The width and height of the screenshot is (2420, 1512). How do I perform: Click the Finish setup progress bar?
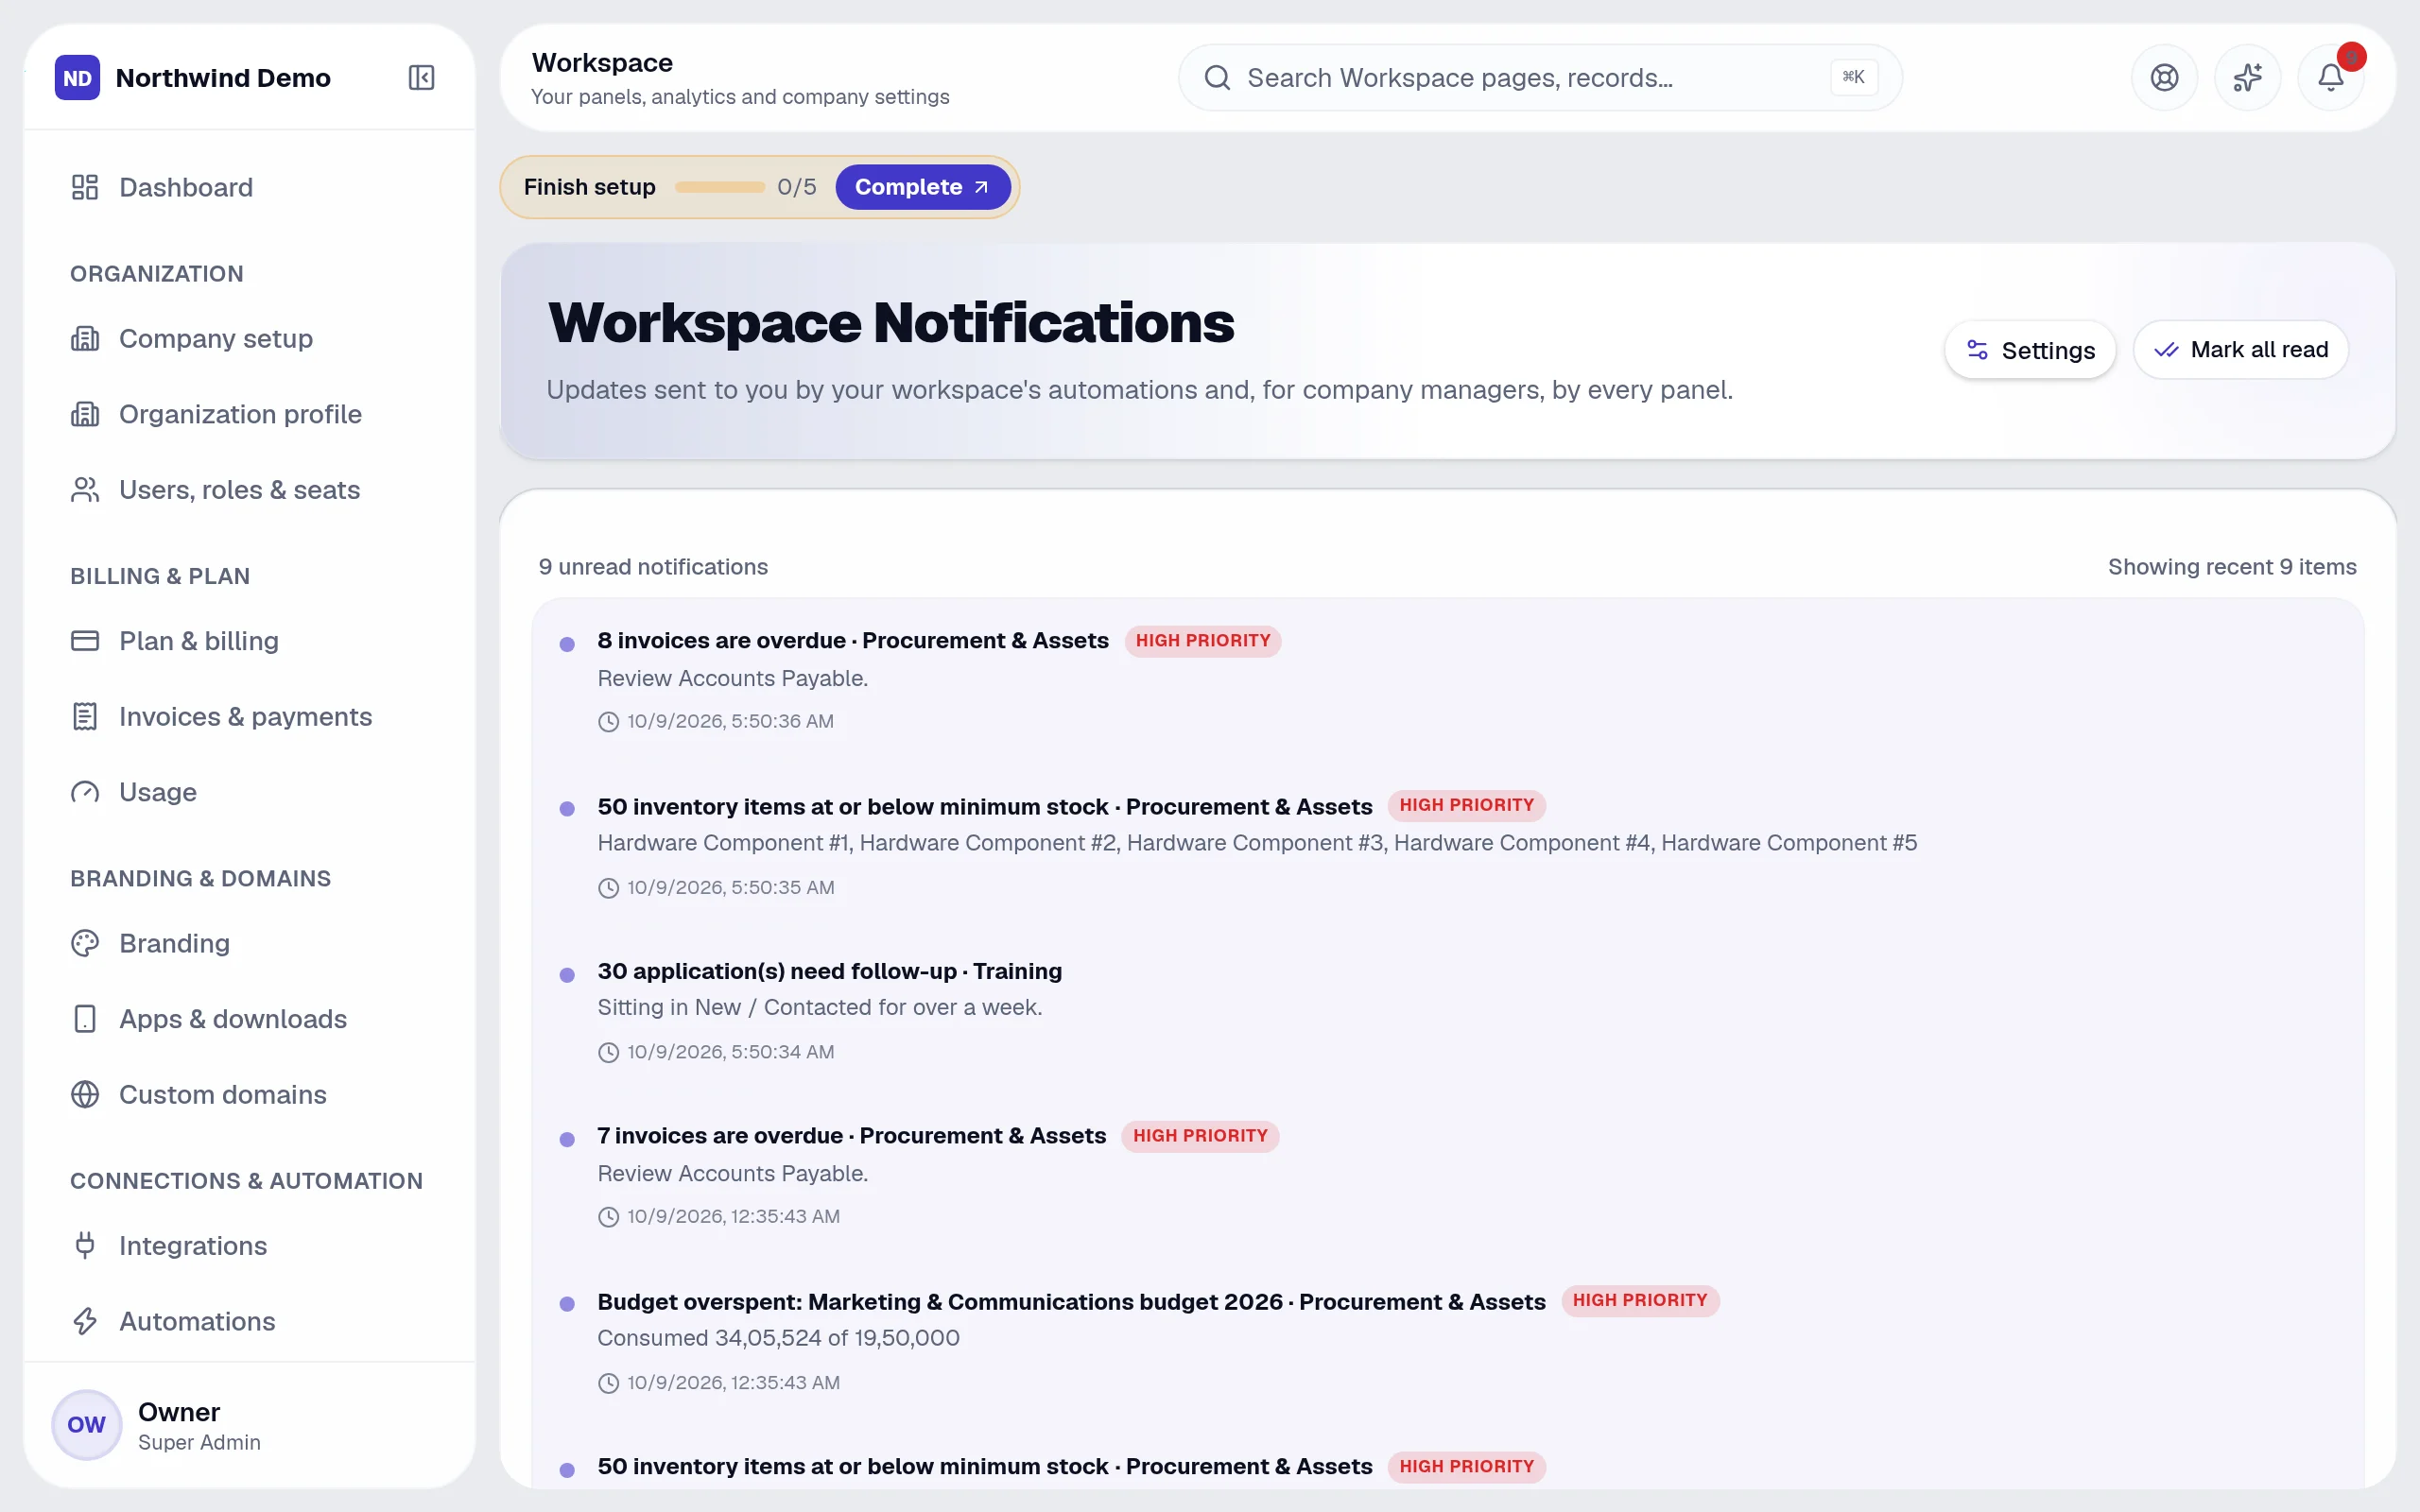click(x=720, y=187)
